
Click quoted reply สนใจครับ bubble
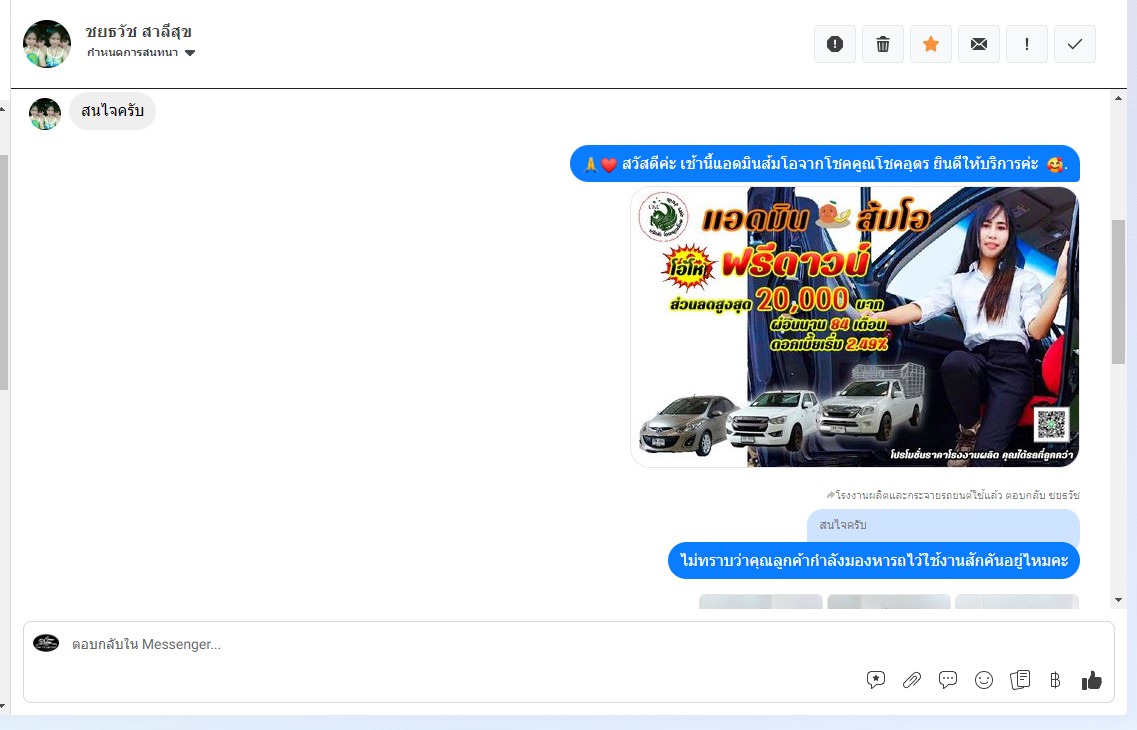943,526
